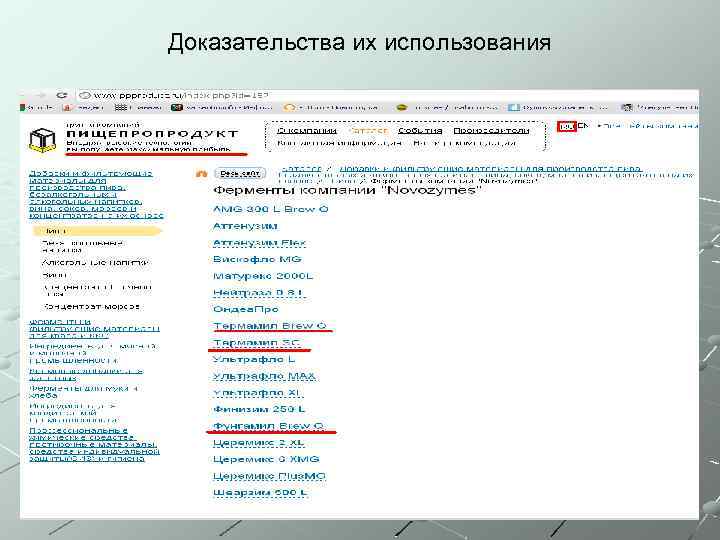Open the Шеарзим 500 L product link

tap(260, 493)
